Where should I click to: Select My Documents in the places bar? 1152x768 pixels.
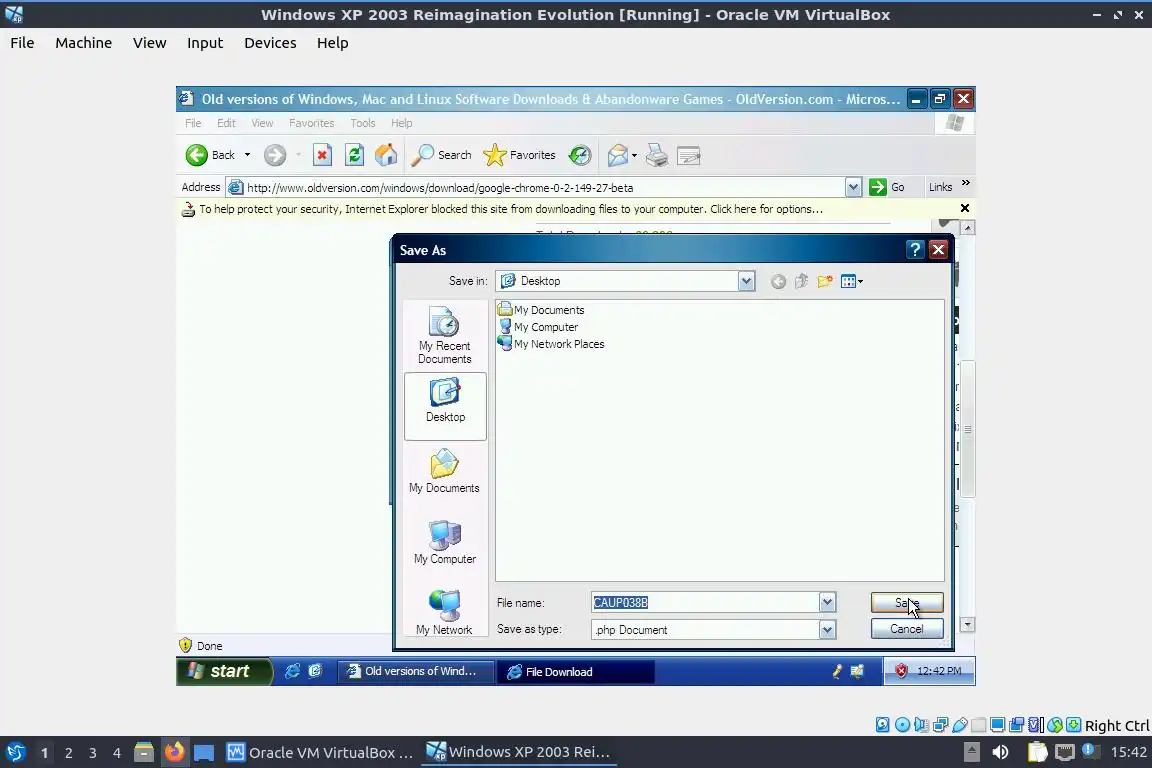tap(444, 472)
